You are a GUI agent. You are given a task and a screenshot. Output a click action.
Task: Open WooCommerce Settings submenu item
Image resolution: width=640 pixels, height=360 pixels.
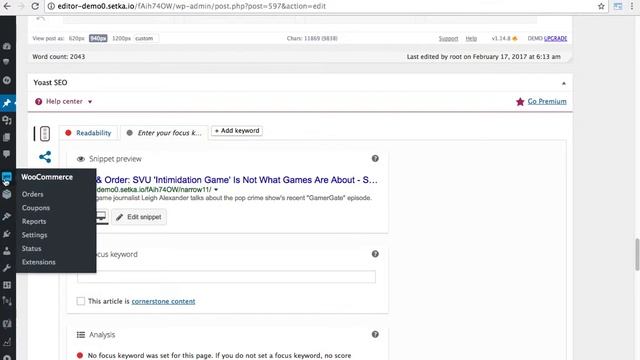(35, 235)
